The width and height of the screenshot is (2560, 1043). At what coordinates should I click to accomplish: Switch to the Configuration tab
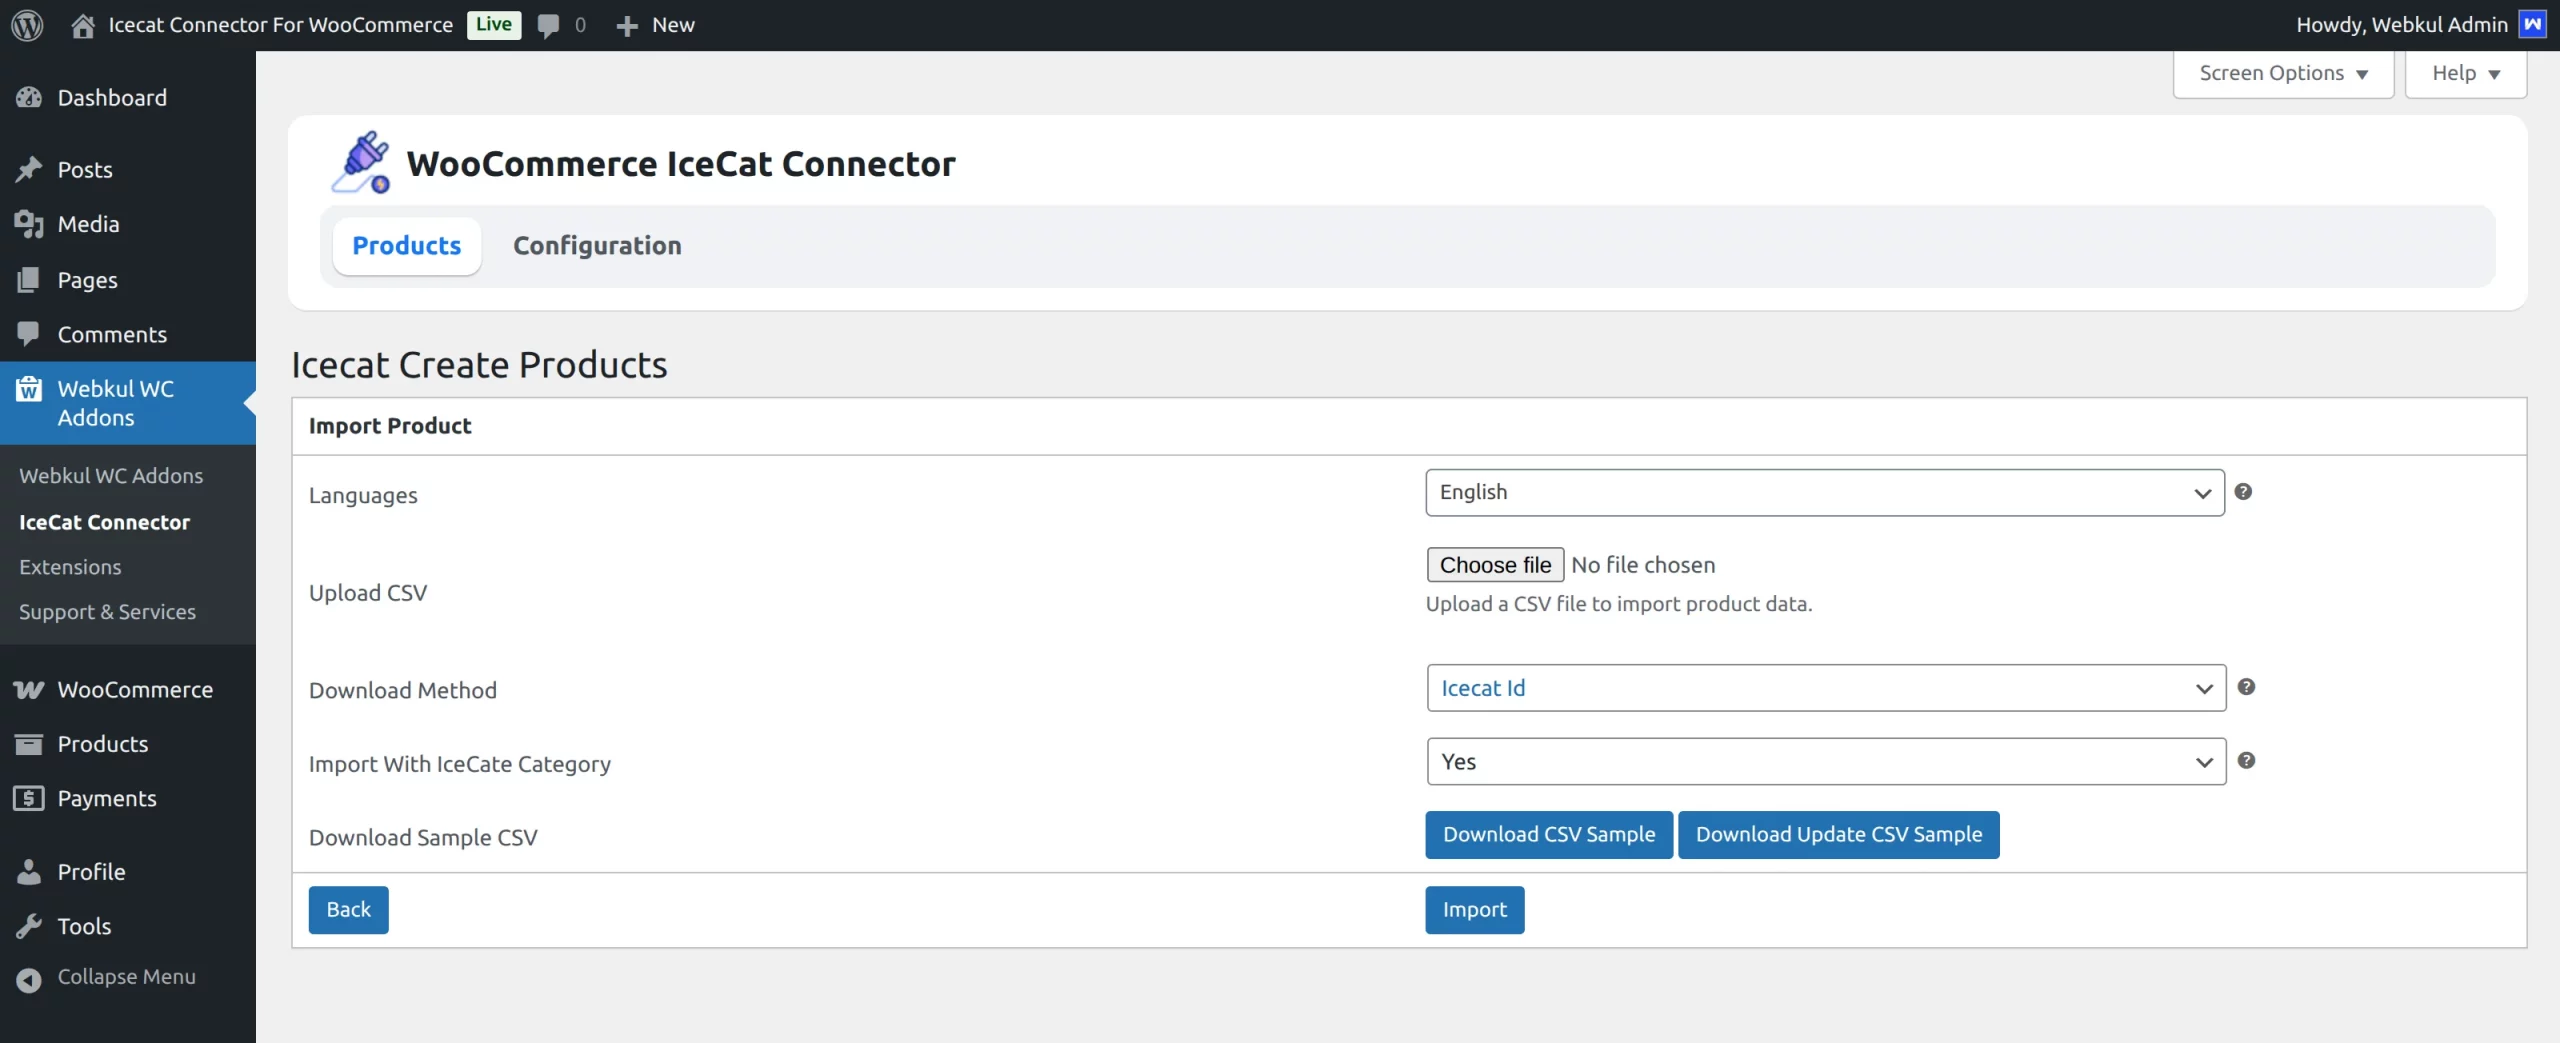(597, 246)
